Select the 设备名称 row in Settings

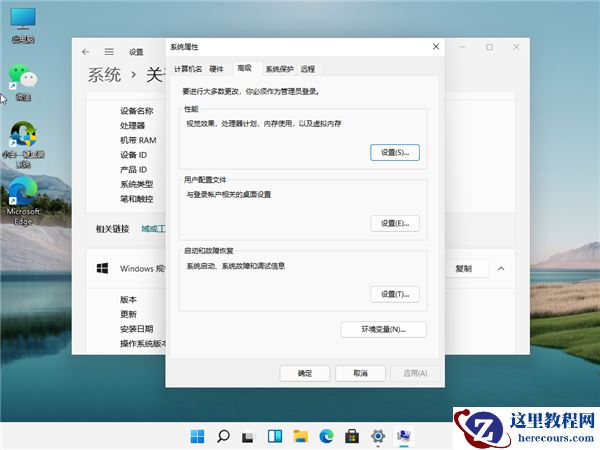tap(137, 111)
